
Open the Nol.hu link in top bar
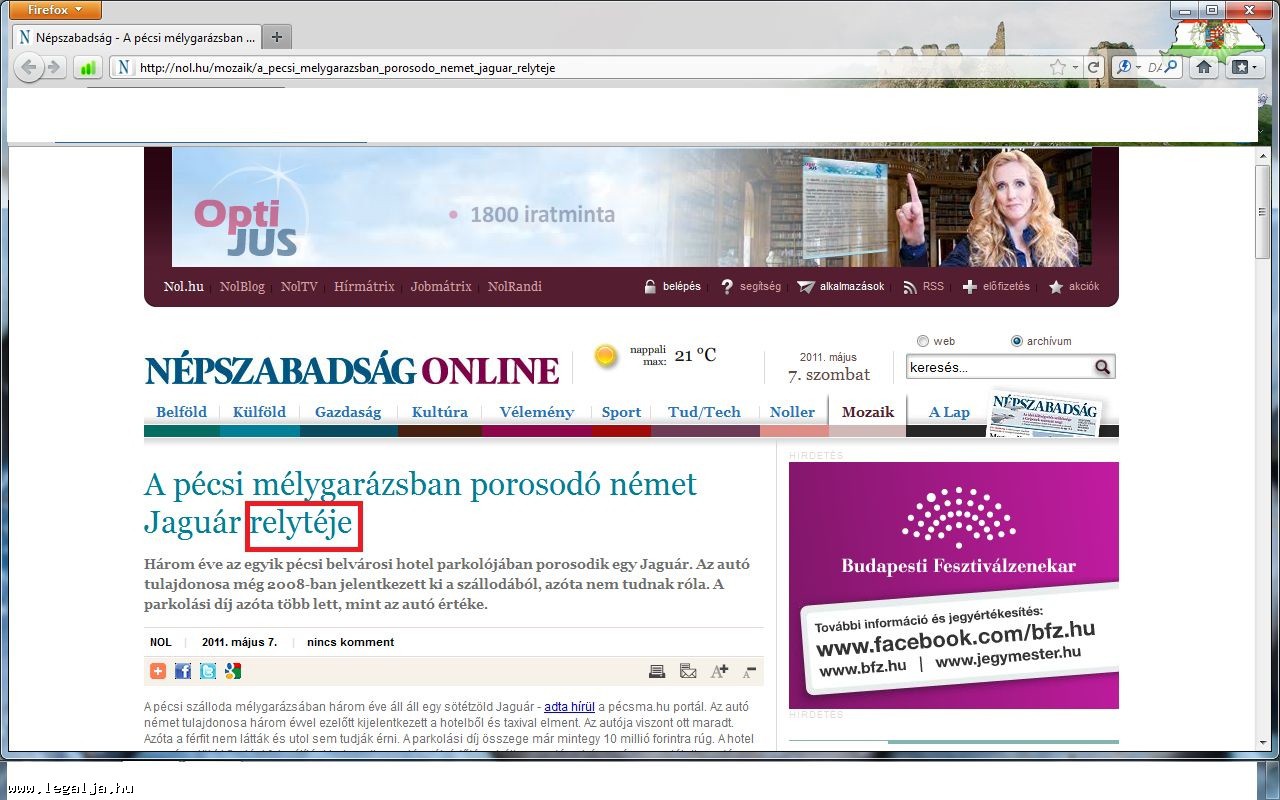click(184, 287)
